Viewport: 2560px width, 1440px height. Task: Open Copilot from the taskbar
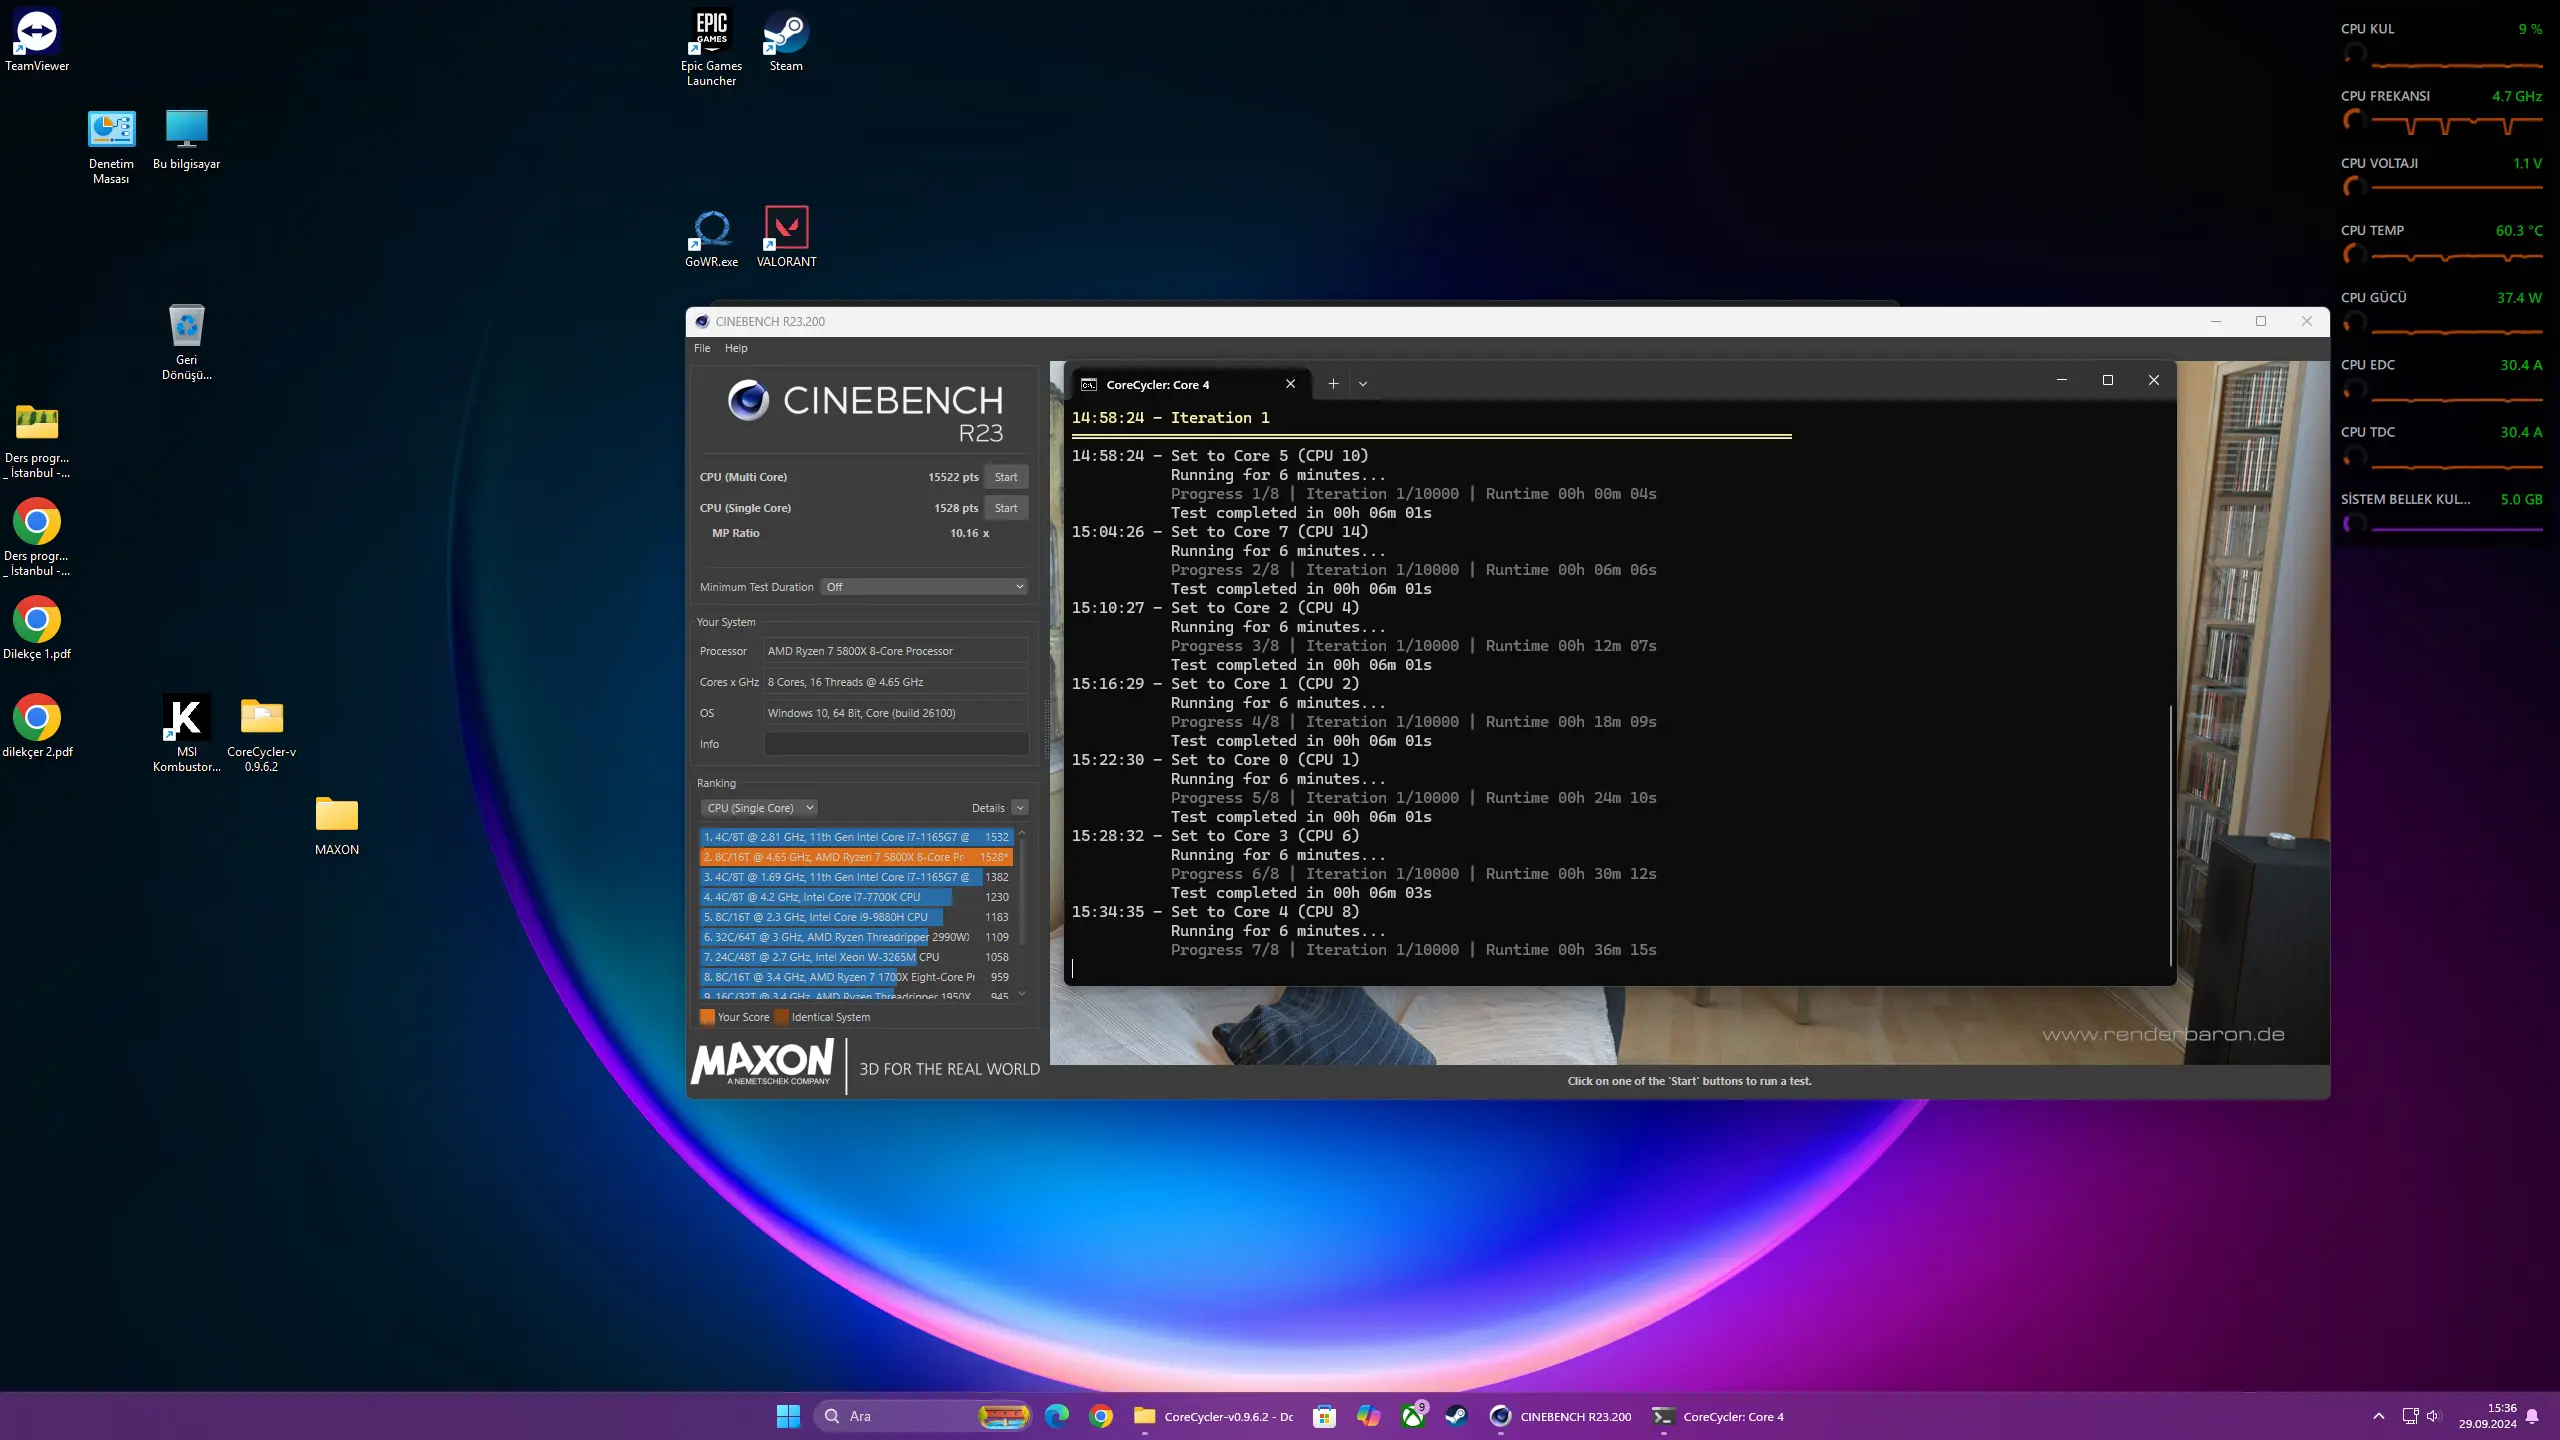click(1369, 1416)
